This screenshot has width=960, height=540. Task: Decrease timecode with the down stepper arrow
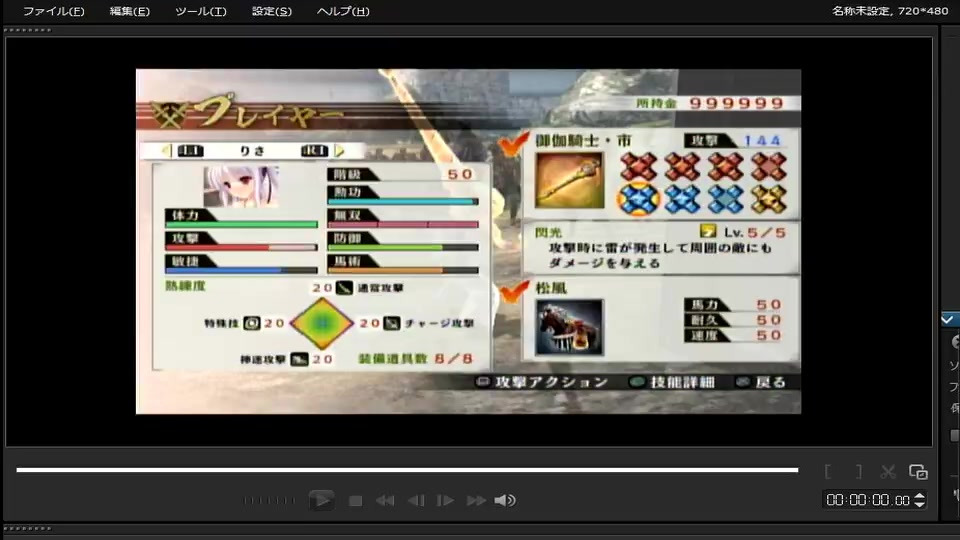[920, 504]
